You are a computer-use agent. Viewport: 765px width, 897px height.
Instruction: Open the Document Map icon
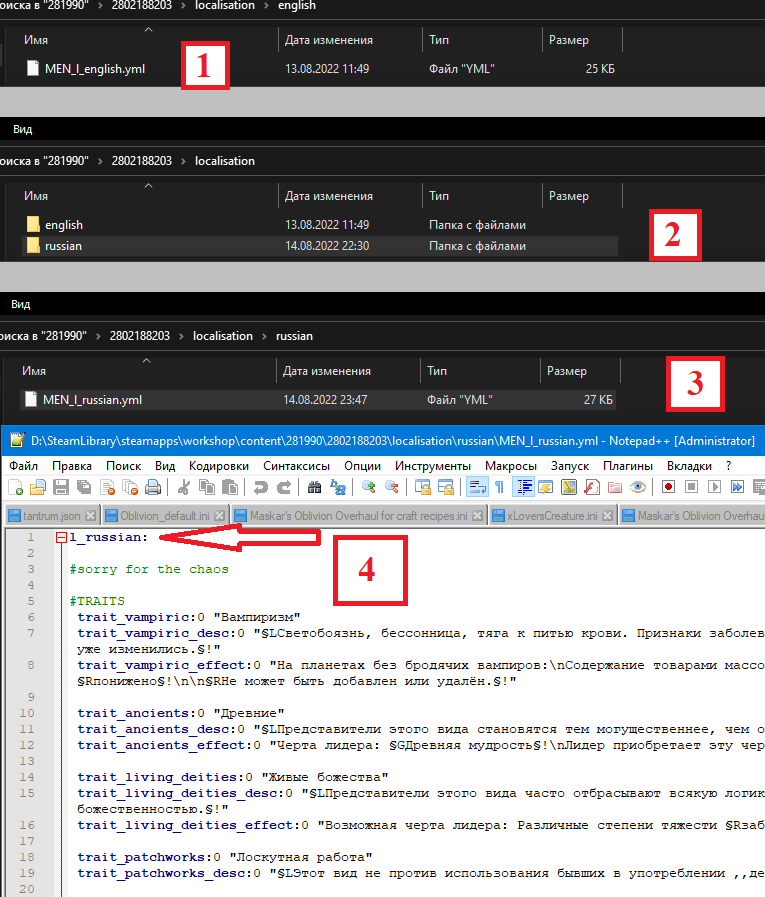pyautogui.click(x=569, y=487)
